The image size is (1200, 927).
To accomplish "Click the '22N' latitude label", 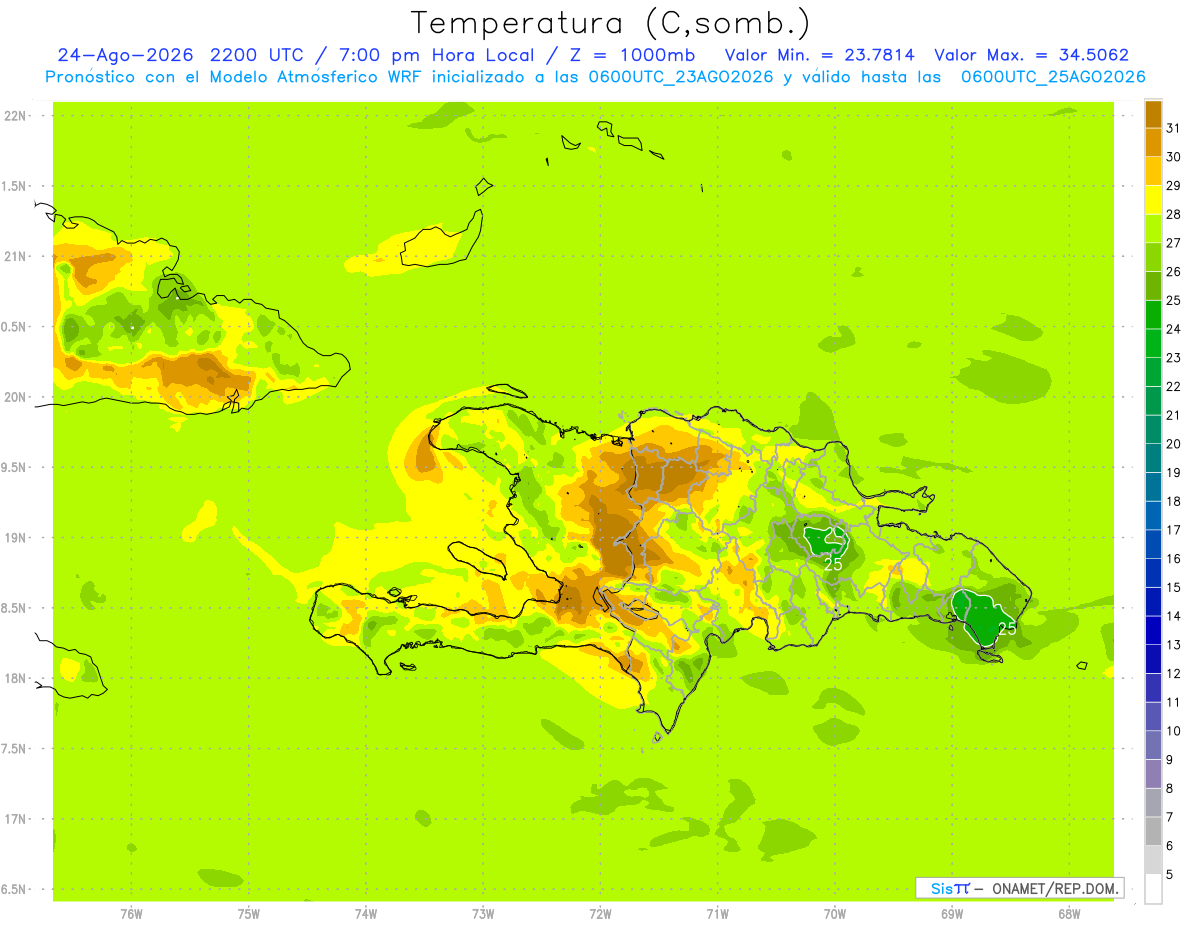I will (x=16, y=116).
